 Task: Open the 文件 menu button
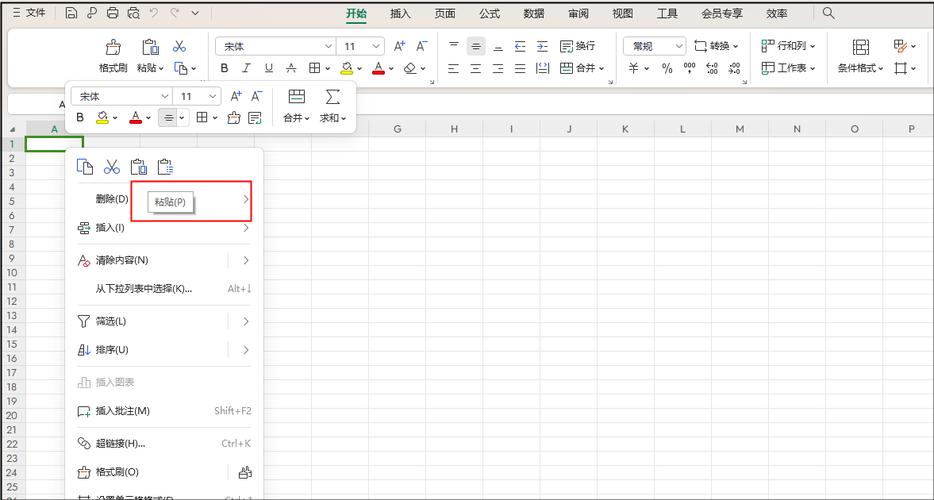[x=29, y=13]
